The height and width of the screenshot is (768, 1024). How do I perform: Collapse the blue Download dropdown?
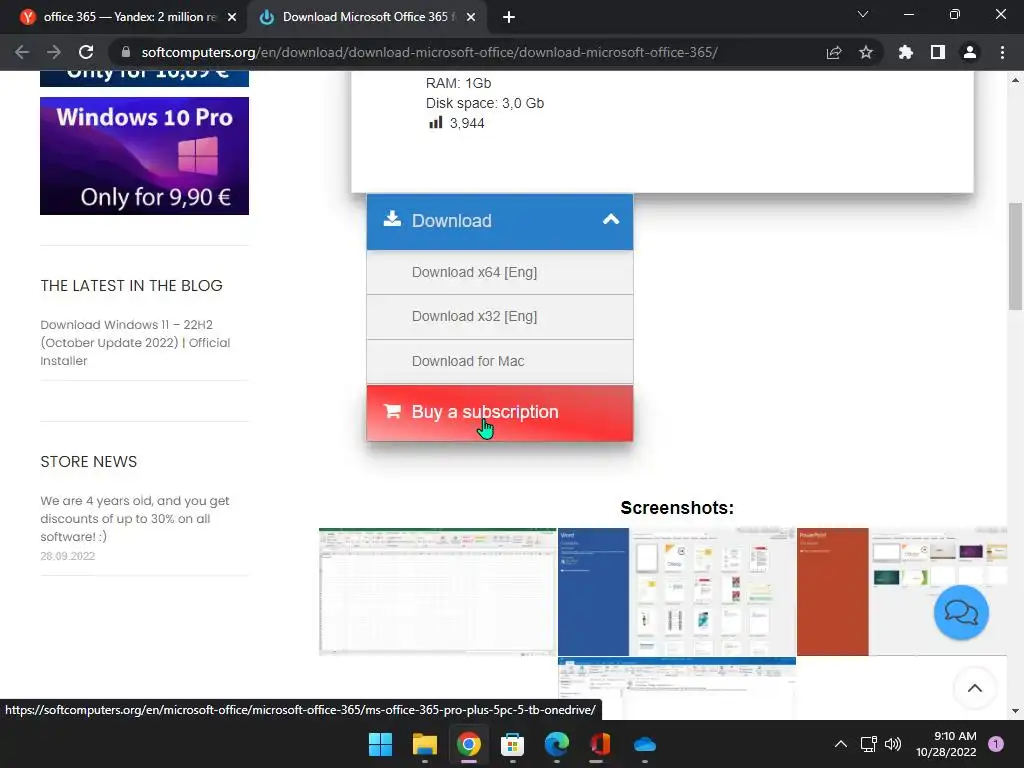tap(500, 221)
